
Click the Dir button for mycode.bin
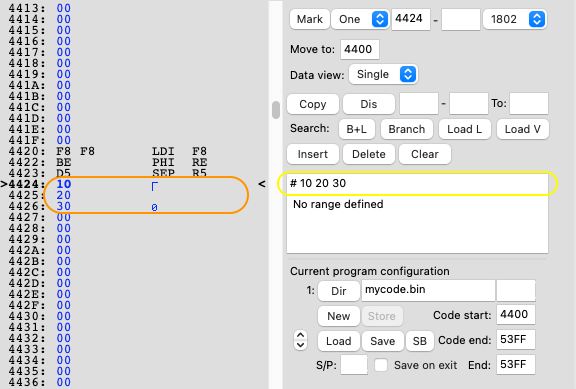click(339, 291)
